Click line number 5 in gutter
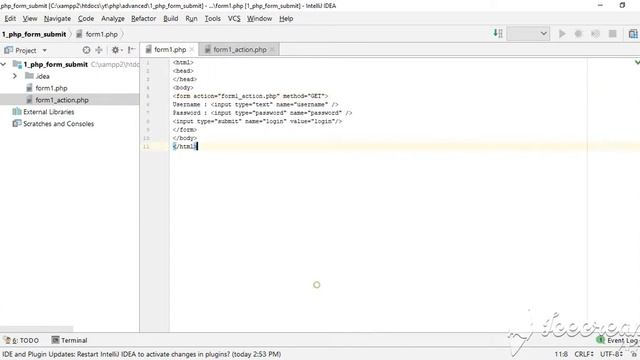Image resolution: width=640 pixels, height=360 pixels. pyautogui.click(x=147, y=96)
